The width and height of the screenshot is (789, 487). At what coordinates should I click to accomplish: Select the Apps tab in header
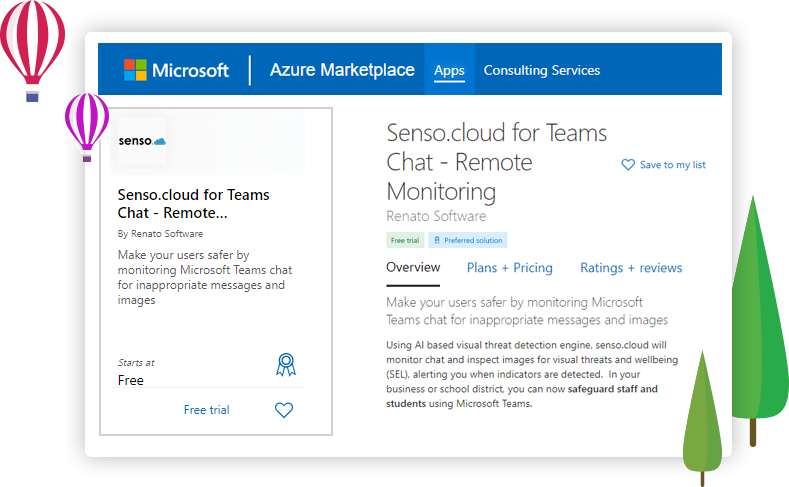pyautogui.click(x=449, y=70)
